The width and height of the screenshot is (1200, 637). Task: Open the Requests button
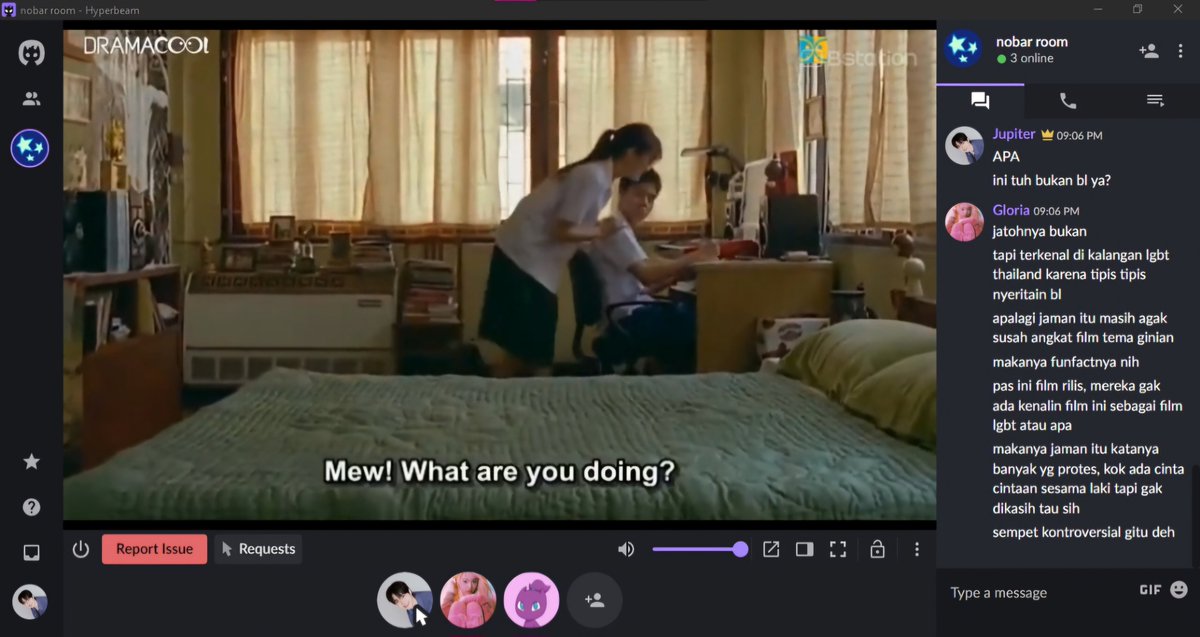[258, 549]
